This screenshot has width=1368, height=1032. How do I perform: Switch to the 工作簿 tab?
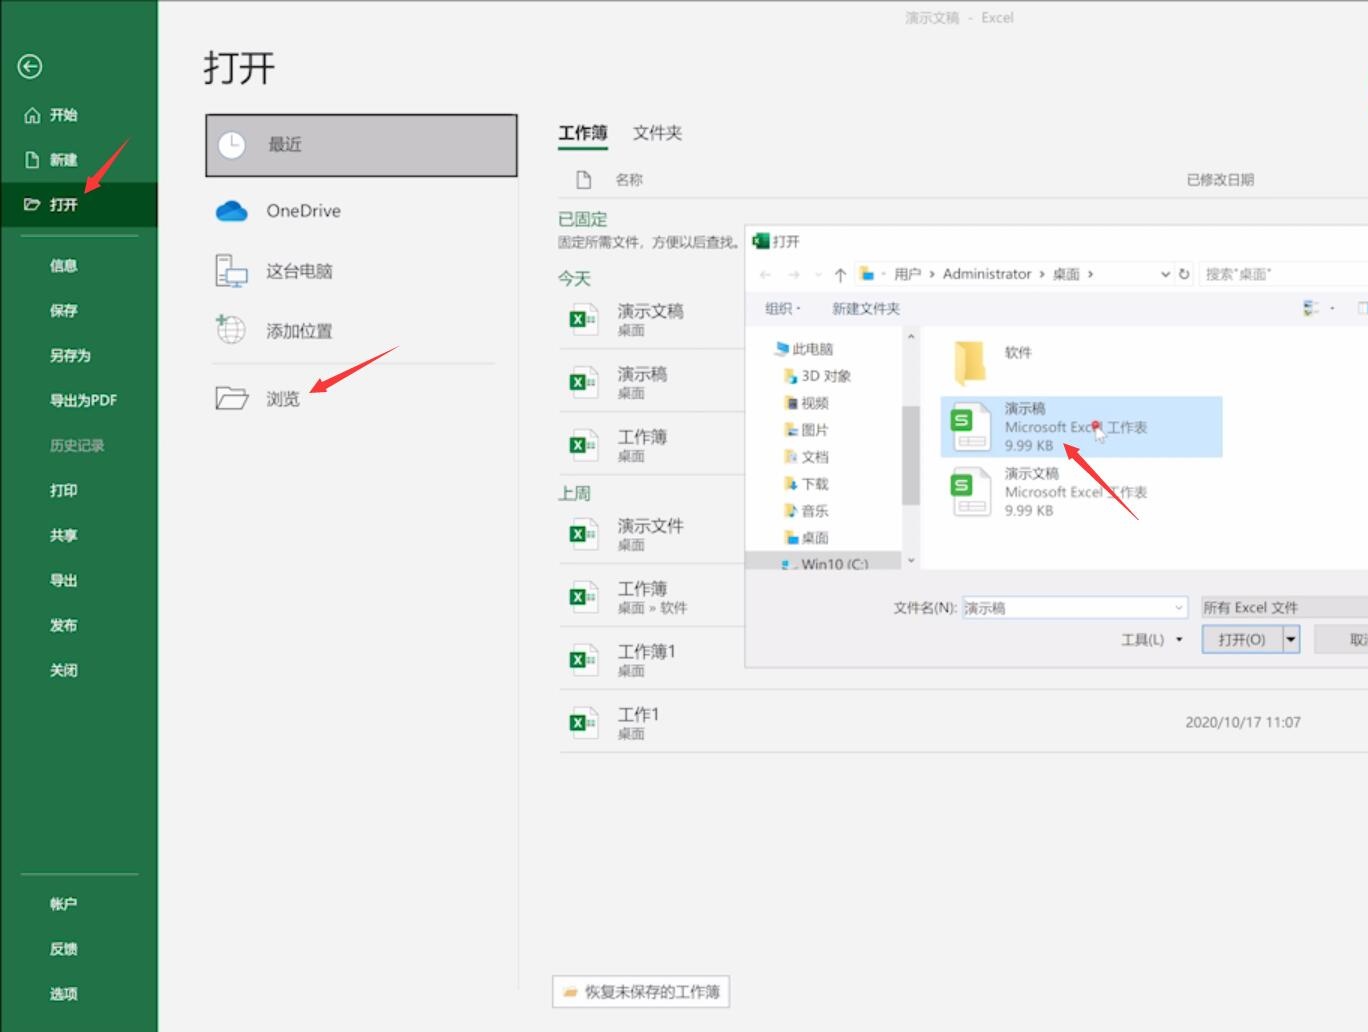pyautogui.click(x=582, y=133)
